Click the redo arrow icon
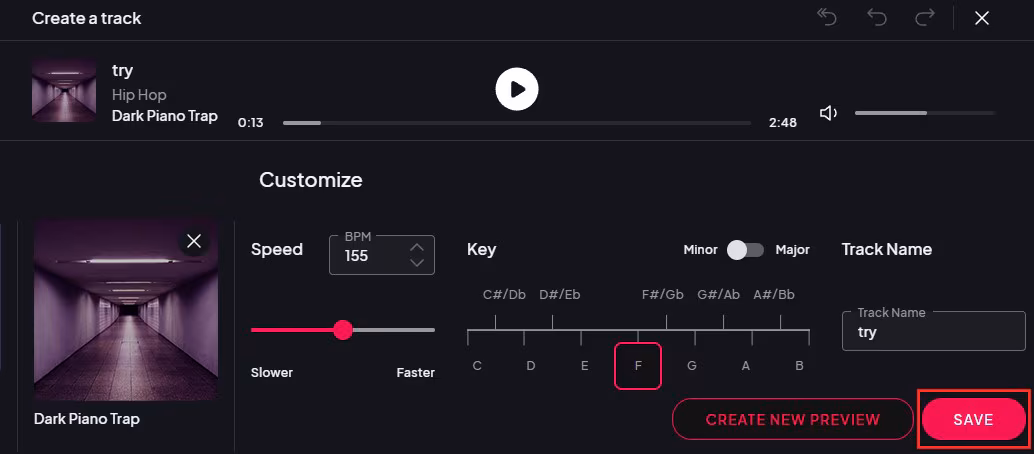Screen dimensions: 1034x454 (x=925, y=17)
